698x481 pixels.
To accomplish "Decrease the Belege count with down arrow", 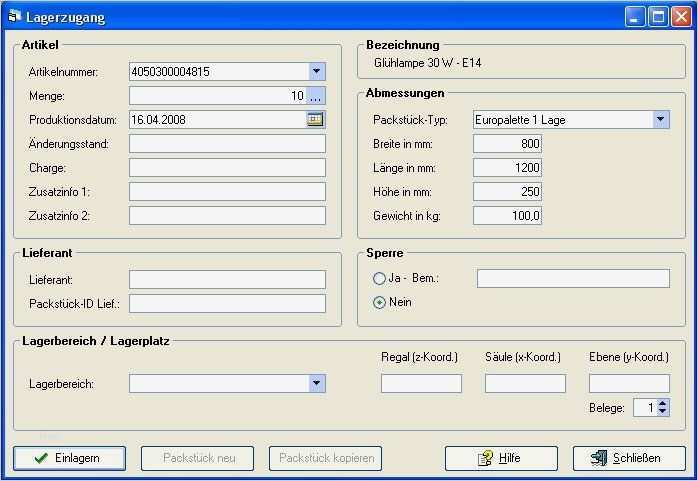I will tap(663, 411).
